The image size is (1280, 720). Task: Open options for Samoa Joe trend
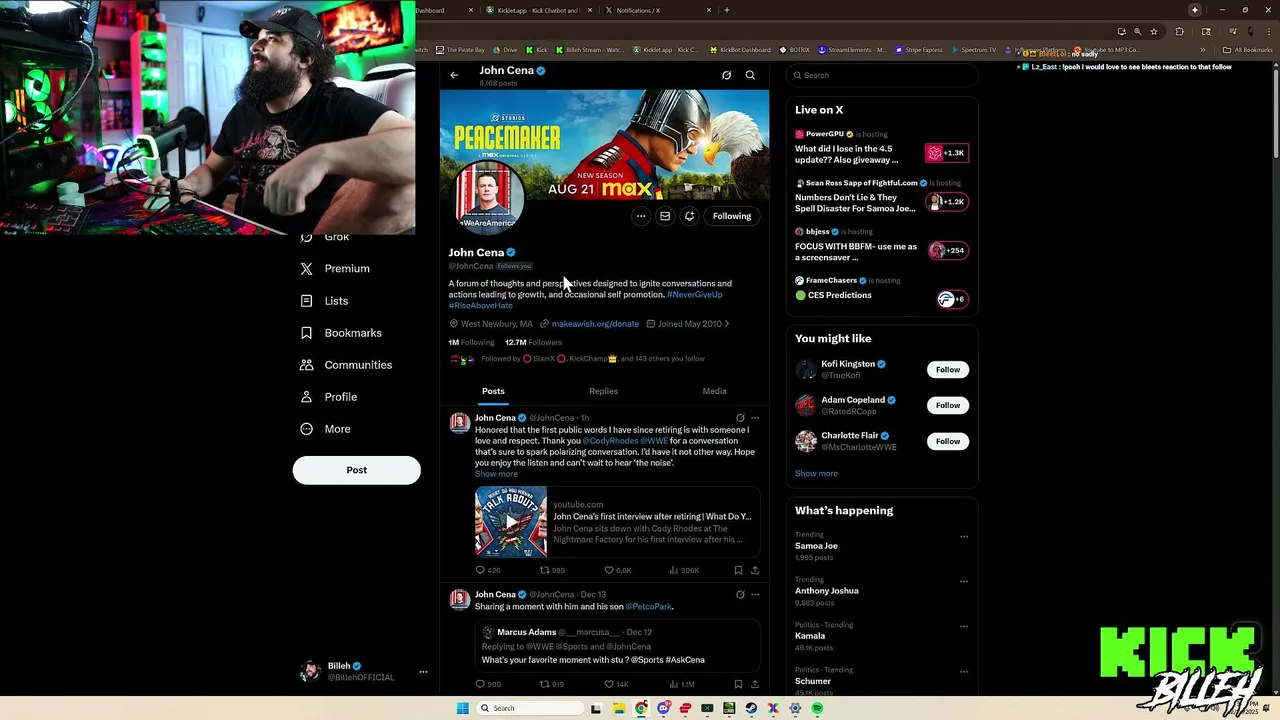(964, 536)
